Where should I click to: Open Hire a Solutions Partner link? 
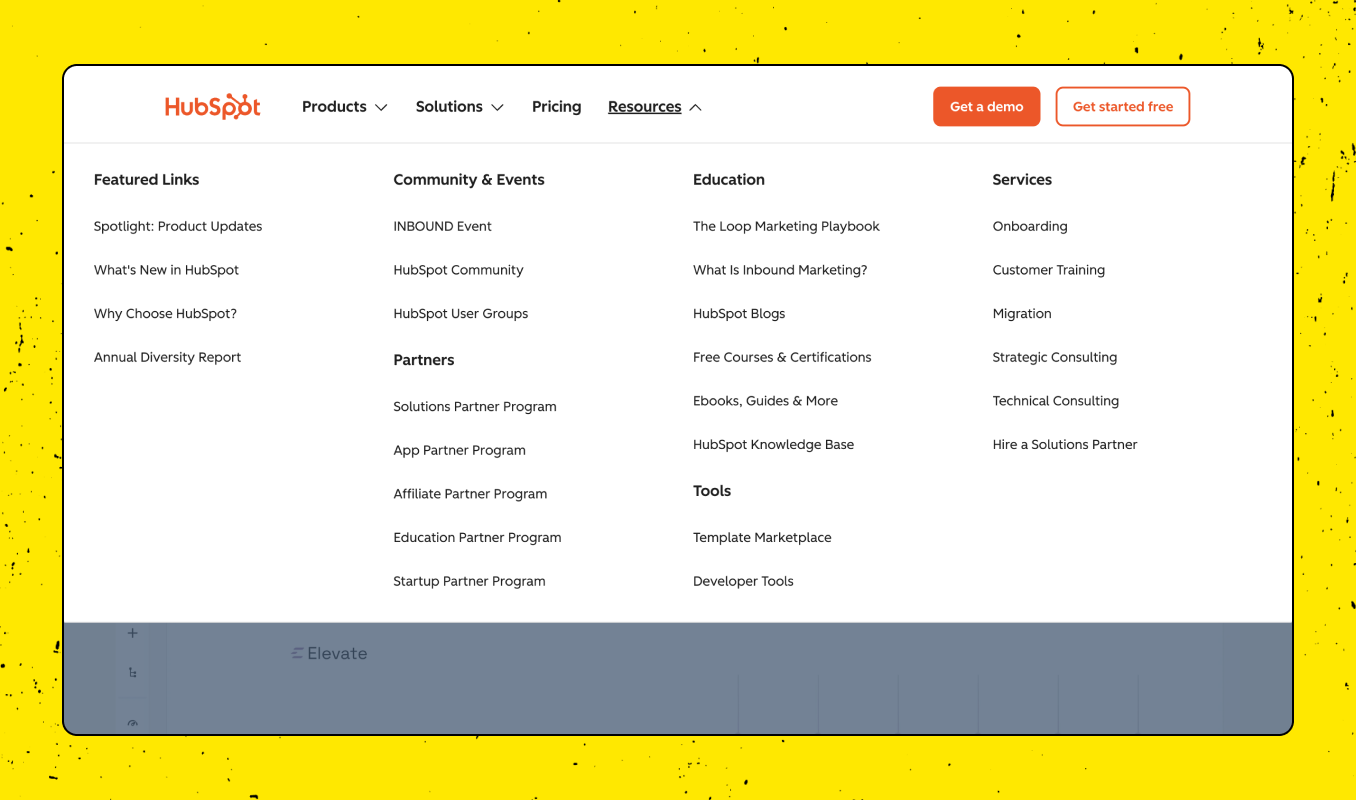[1064, 445]
